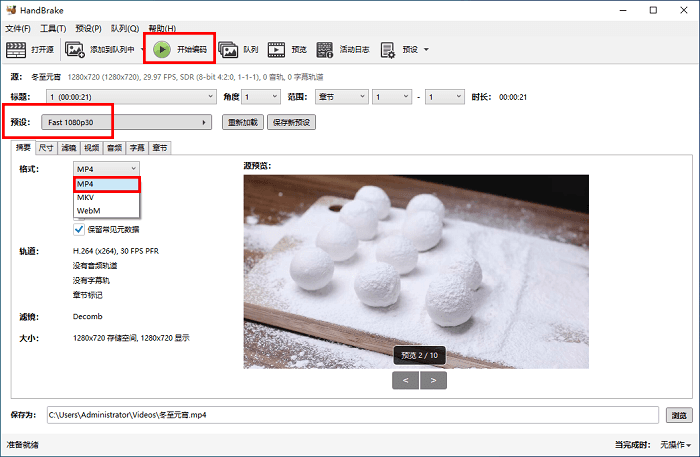Click the HandBrake app logo in title bar
This screenshot has height=457, width=700.
click(11, 10)
